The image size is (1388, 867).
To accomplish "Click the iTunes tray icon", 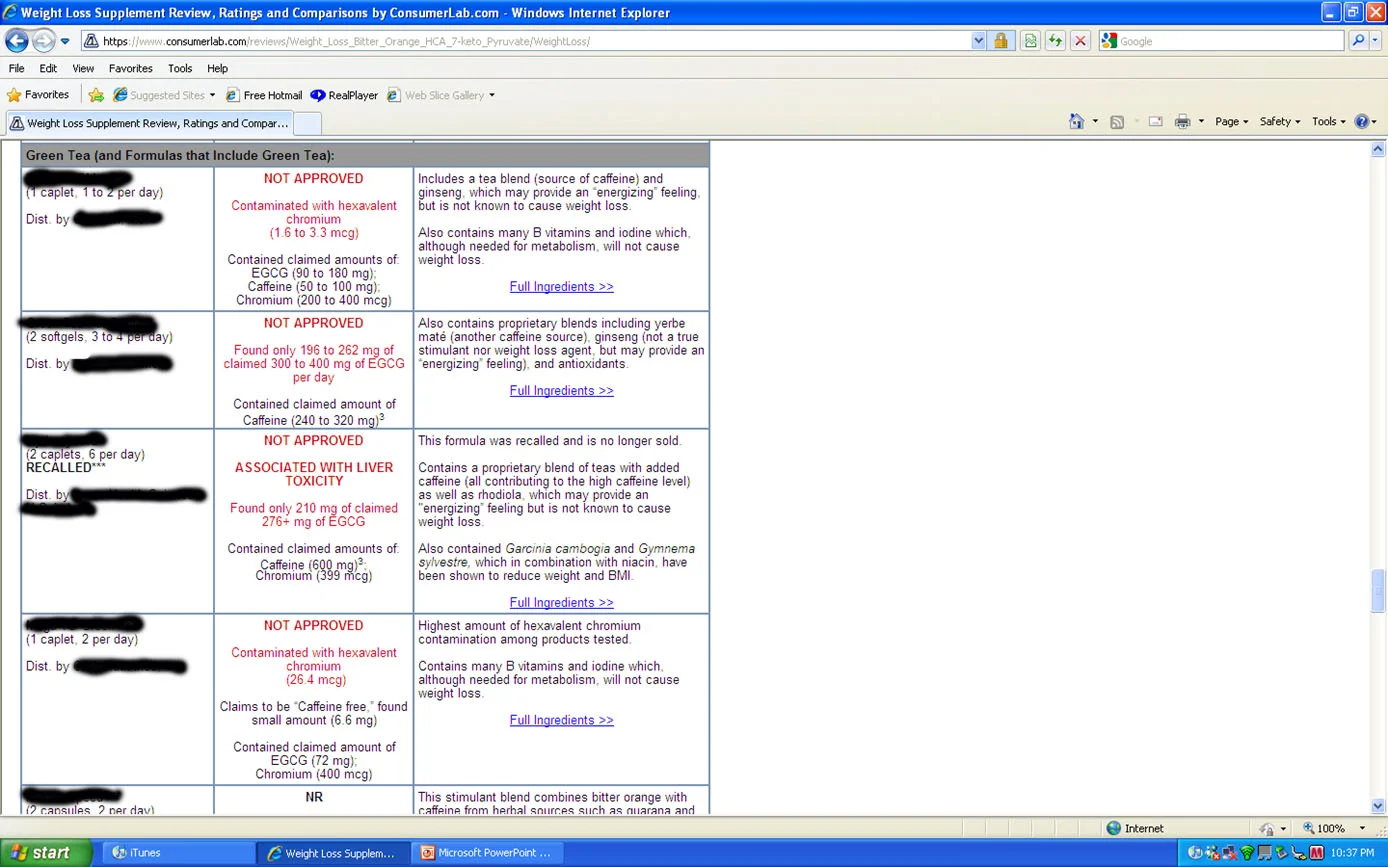I will (1194, 853).
